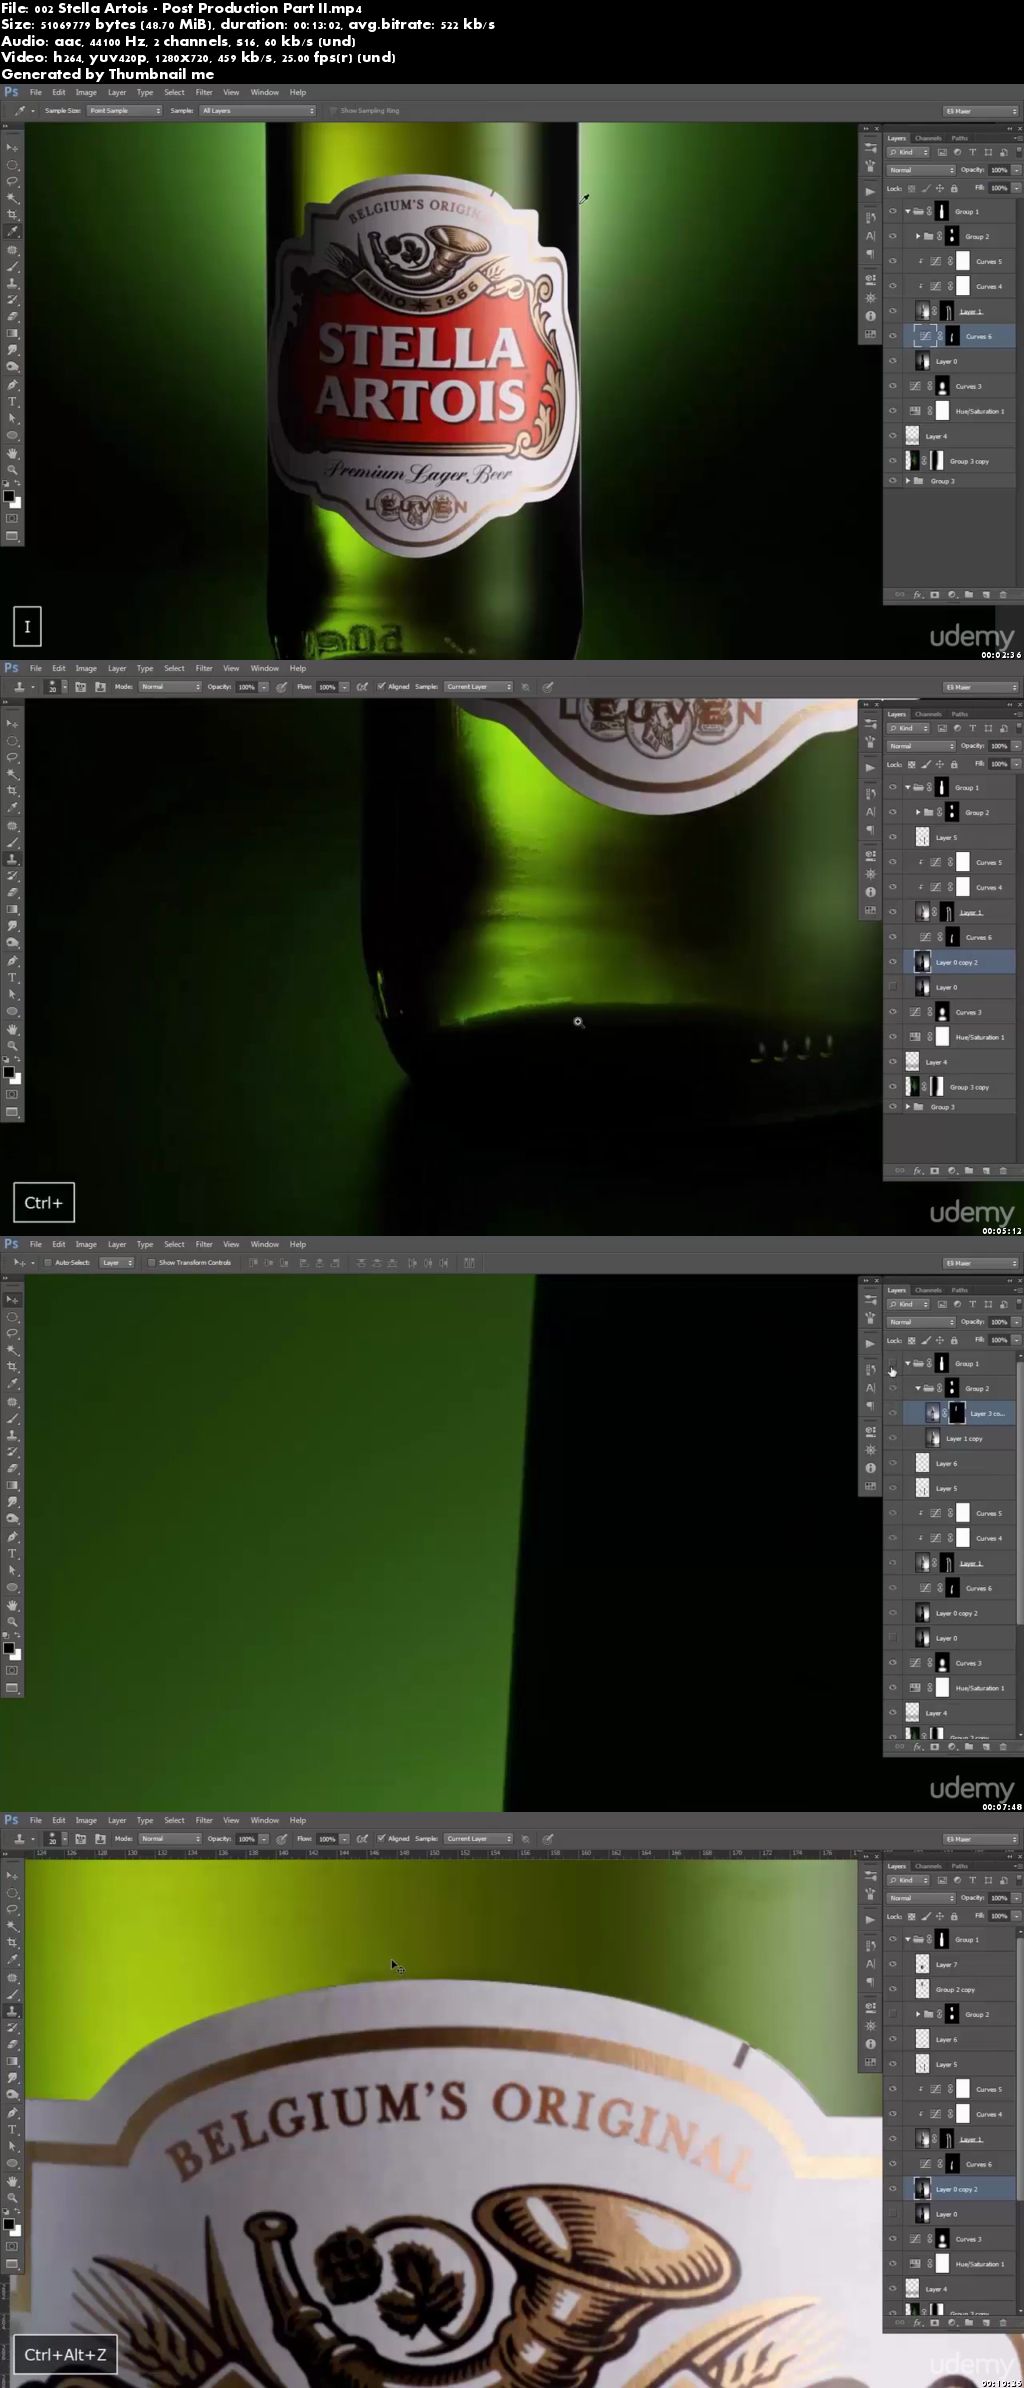This screenshot has height=2388, width=1024.
Task: Click lock all padlock icon in first frame
Action: (x=954, y=188)
